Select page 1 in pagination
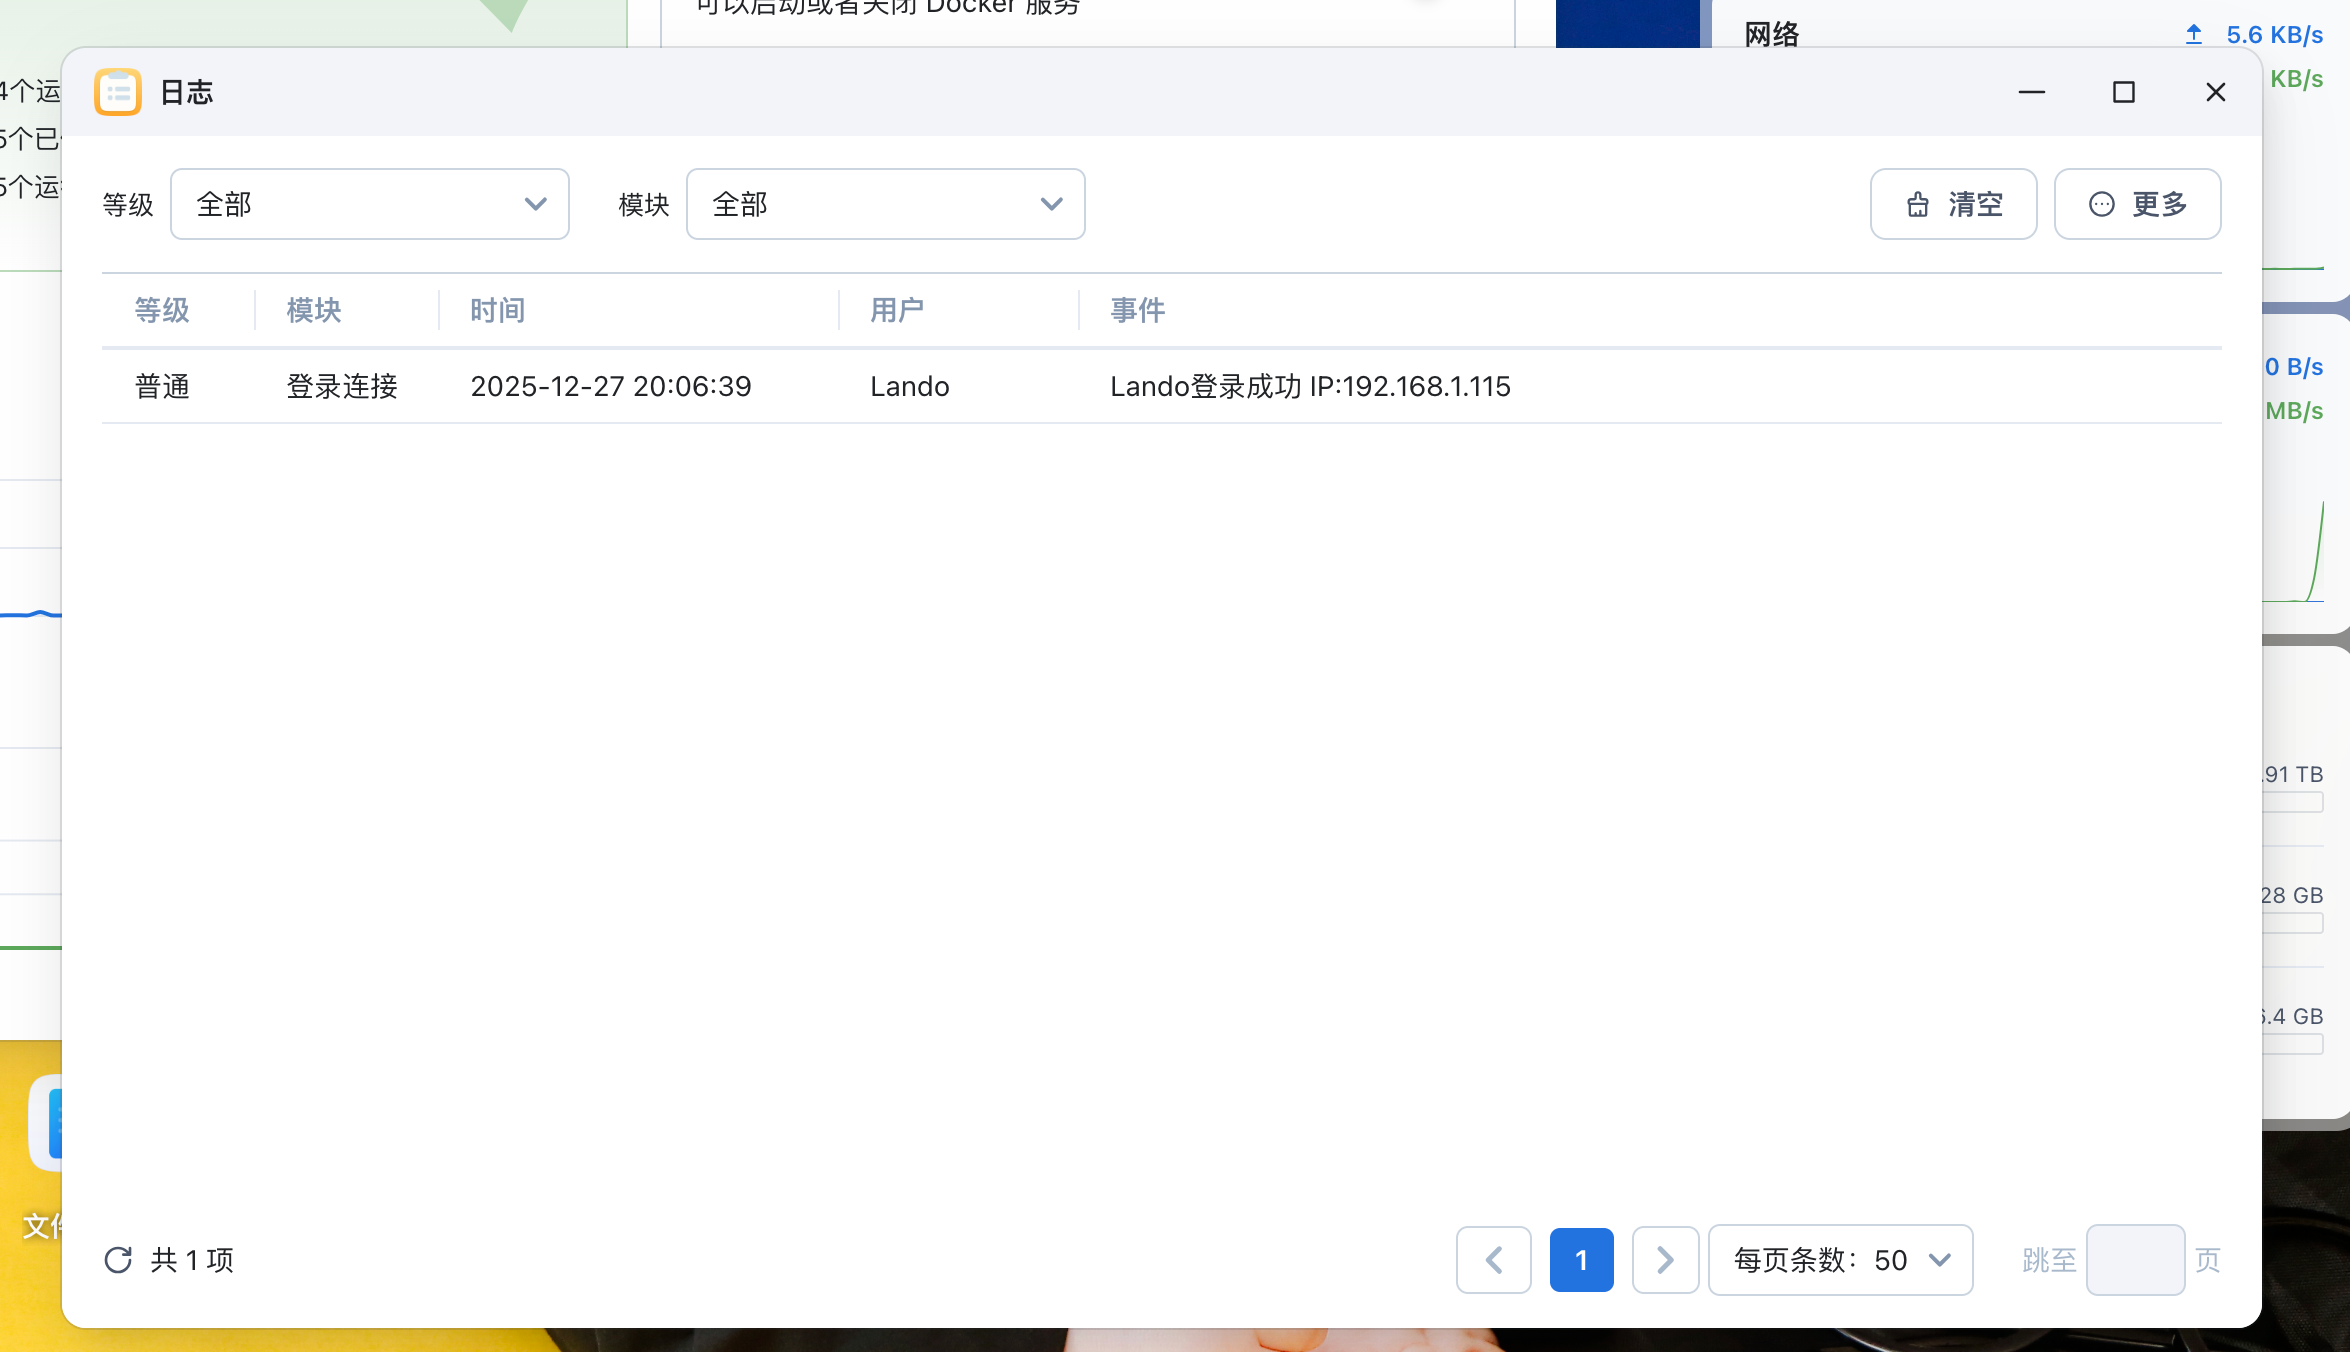The height and width of the screenshot is (1352, 2350). pyautogui.click(x=1581, y=1260)
